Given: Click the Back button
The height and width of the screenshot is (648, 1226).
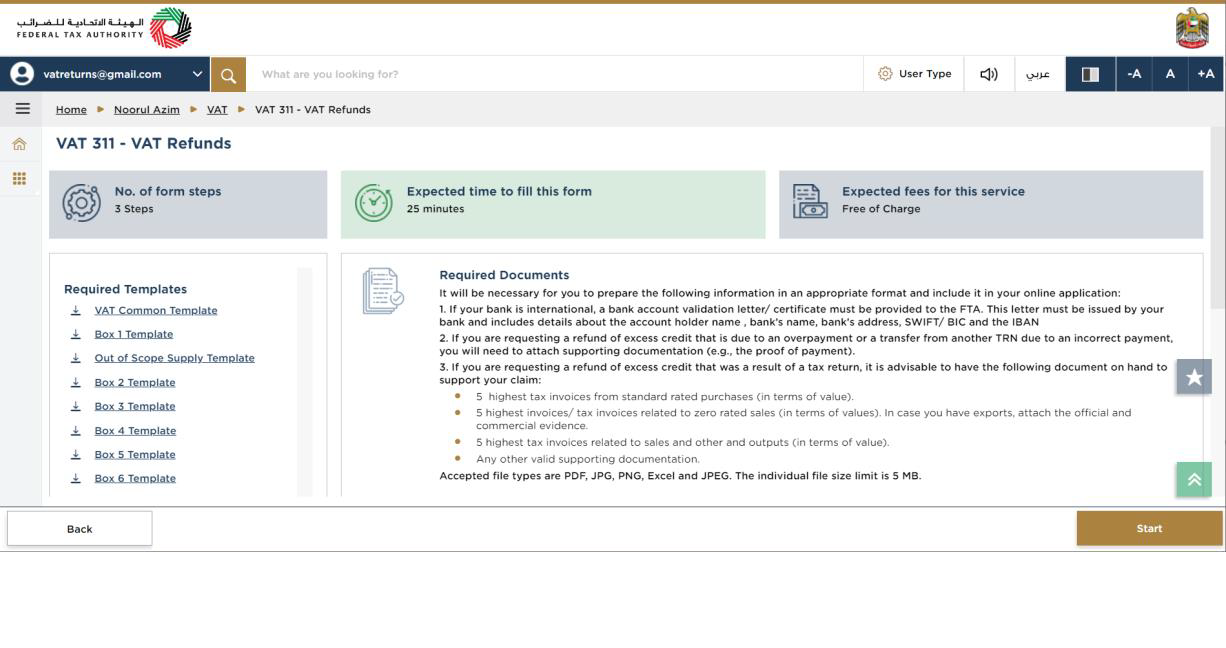Looking at the screenshot, I should 80,529.
